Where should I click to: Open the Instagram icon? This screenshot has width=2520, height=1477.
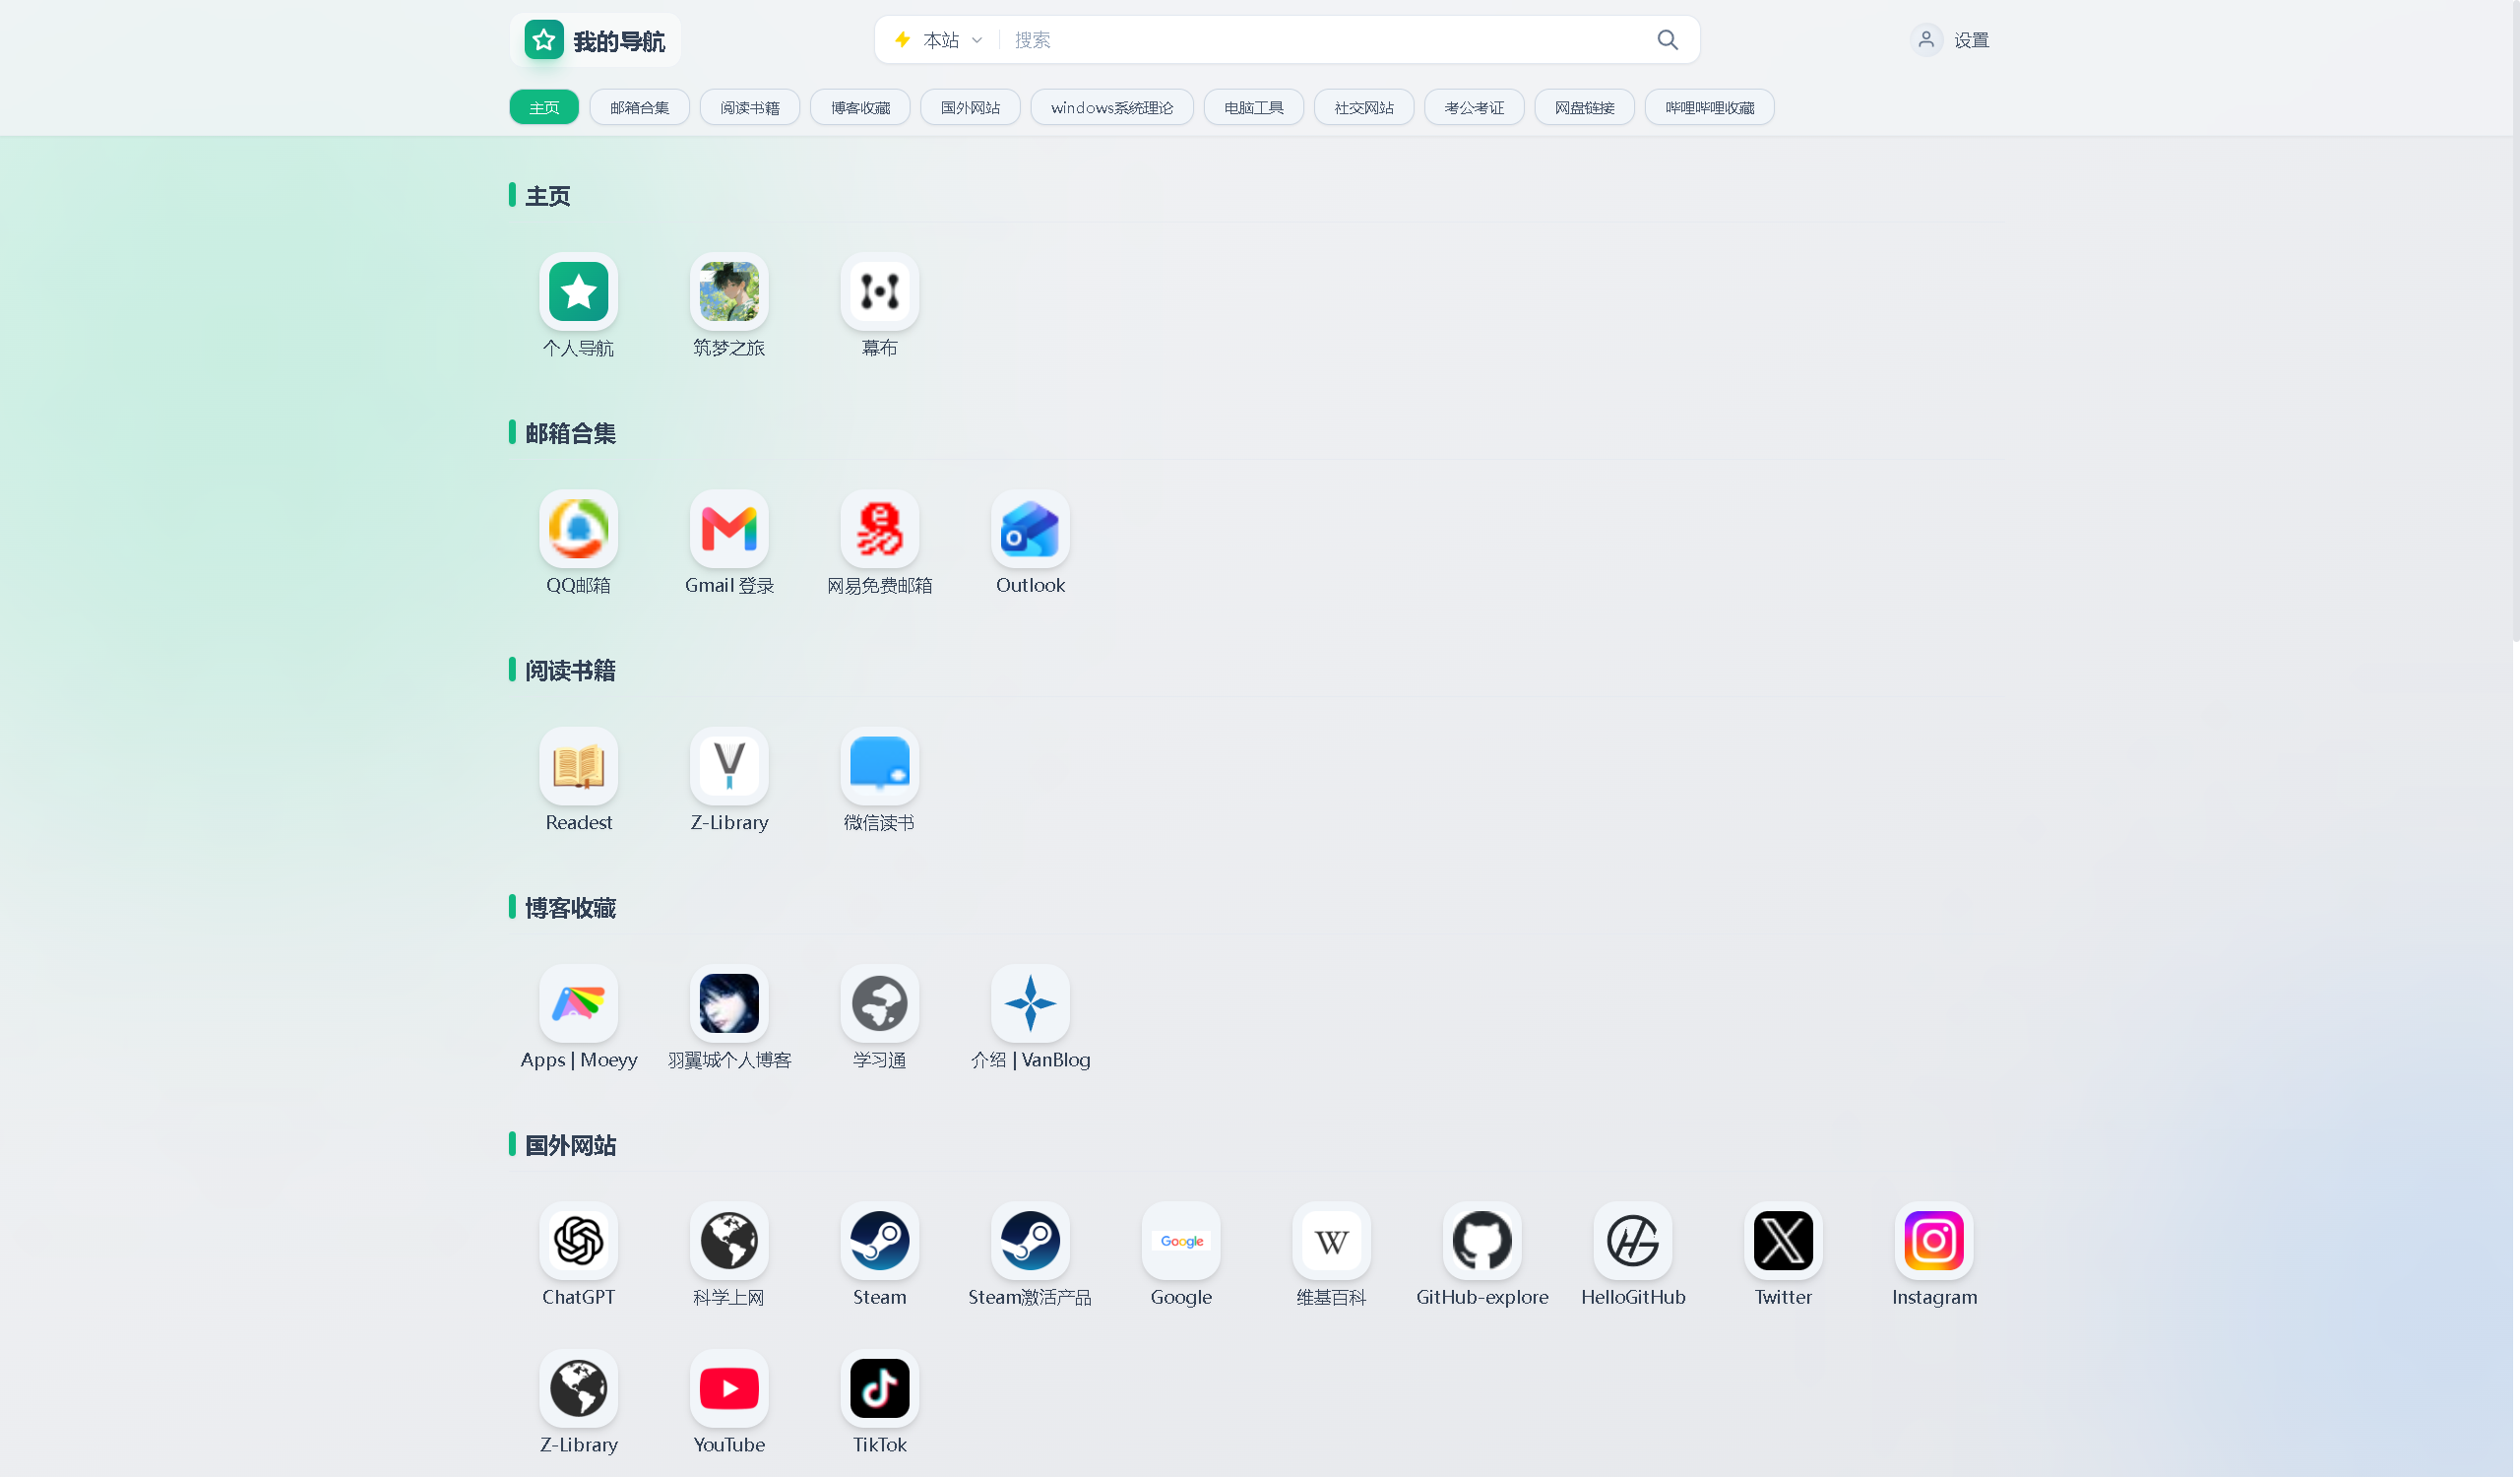pyautogui.click(x=1934, y=1241)
